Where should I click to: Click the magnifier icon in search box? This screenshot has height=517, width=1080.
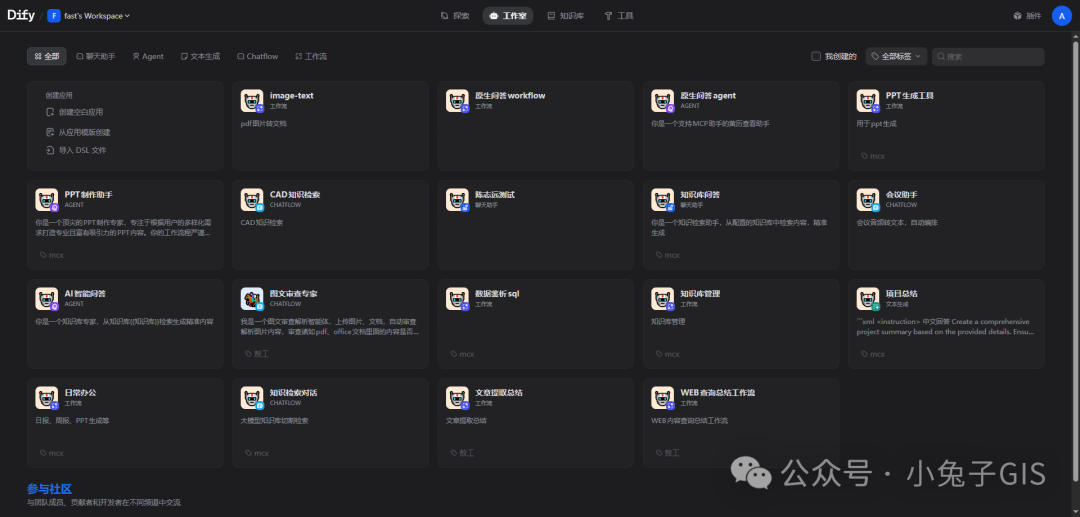pyautogui.click(x=941, y=57)
